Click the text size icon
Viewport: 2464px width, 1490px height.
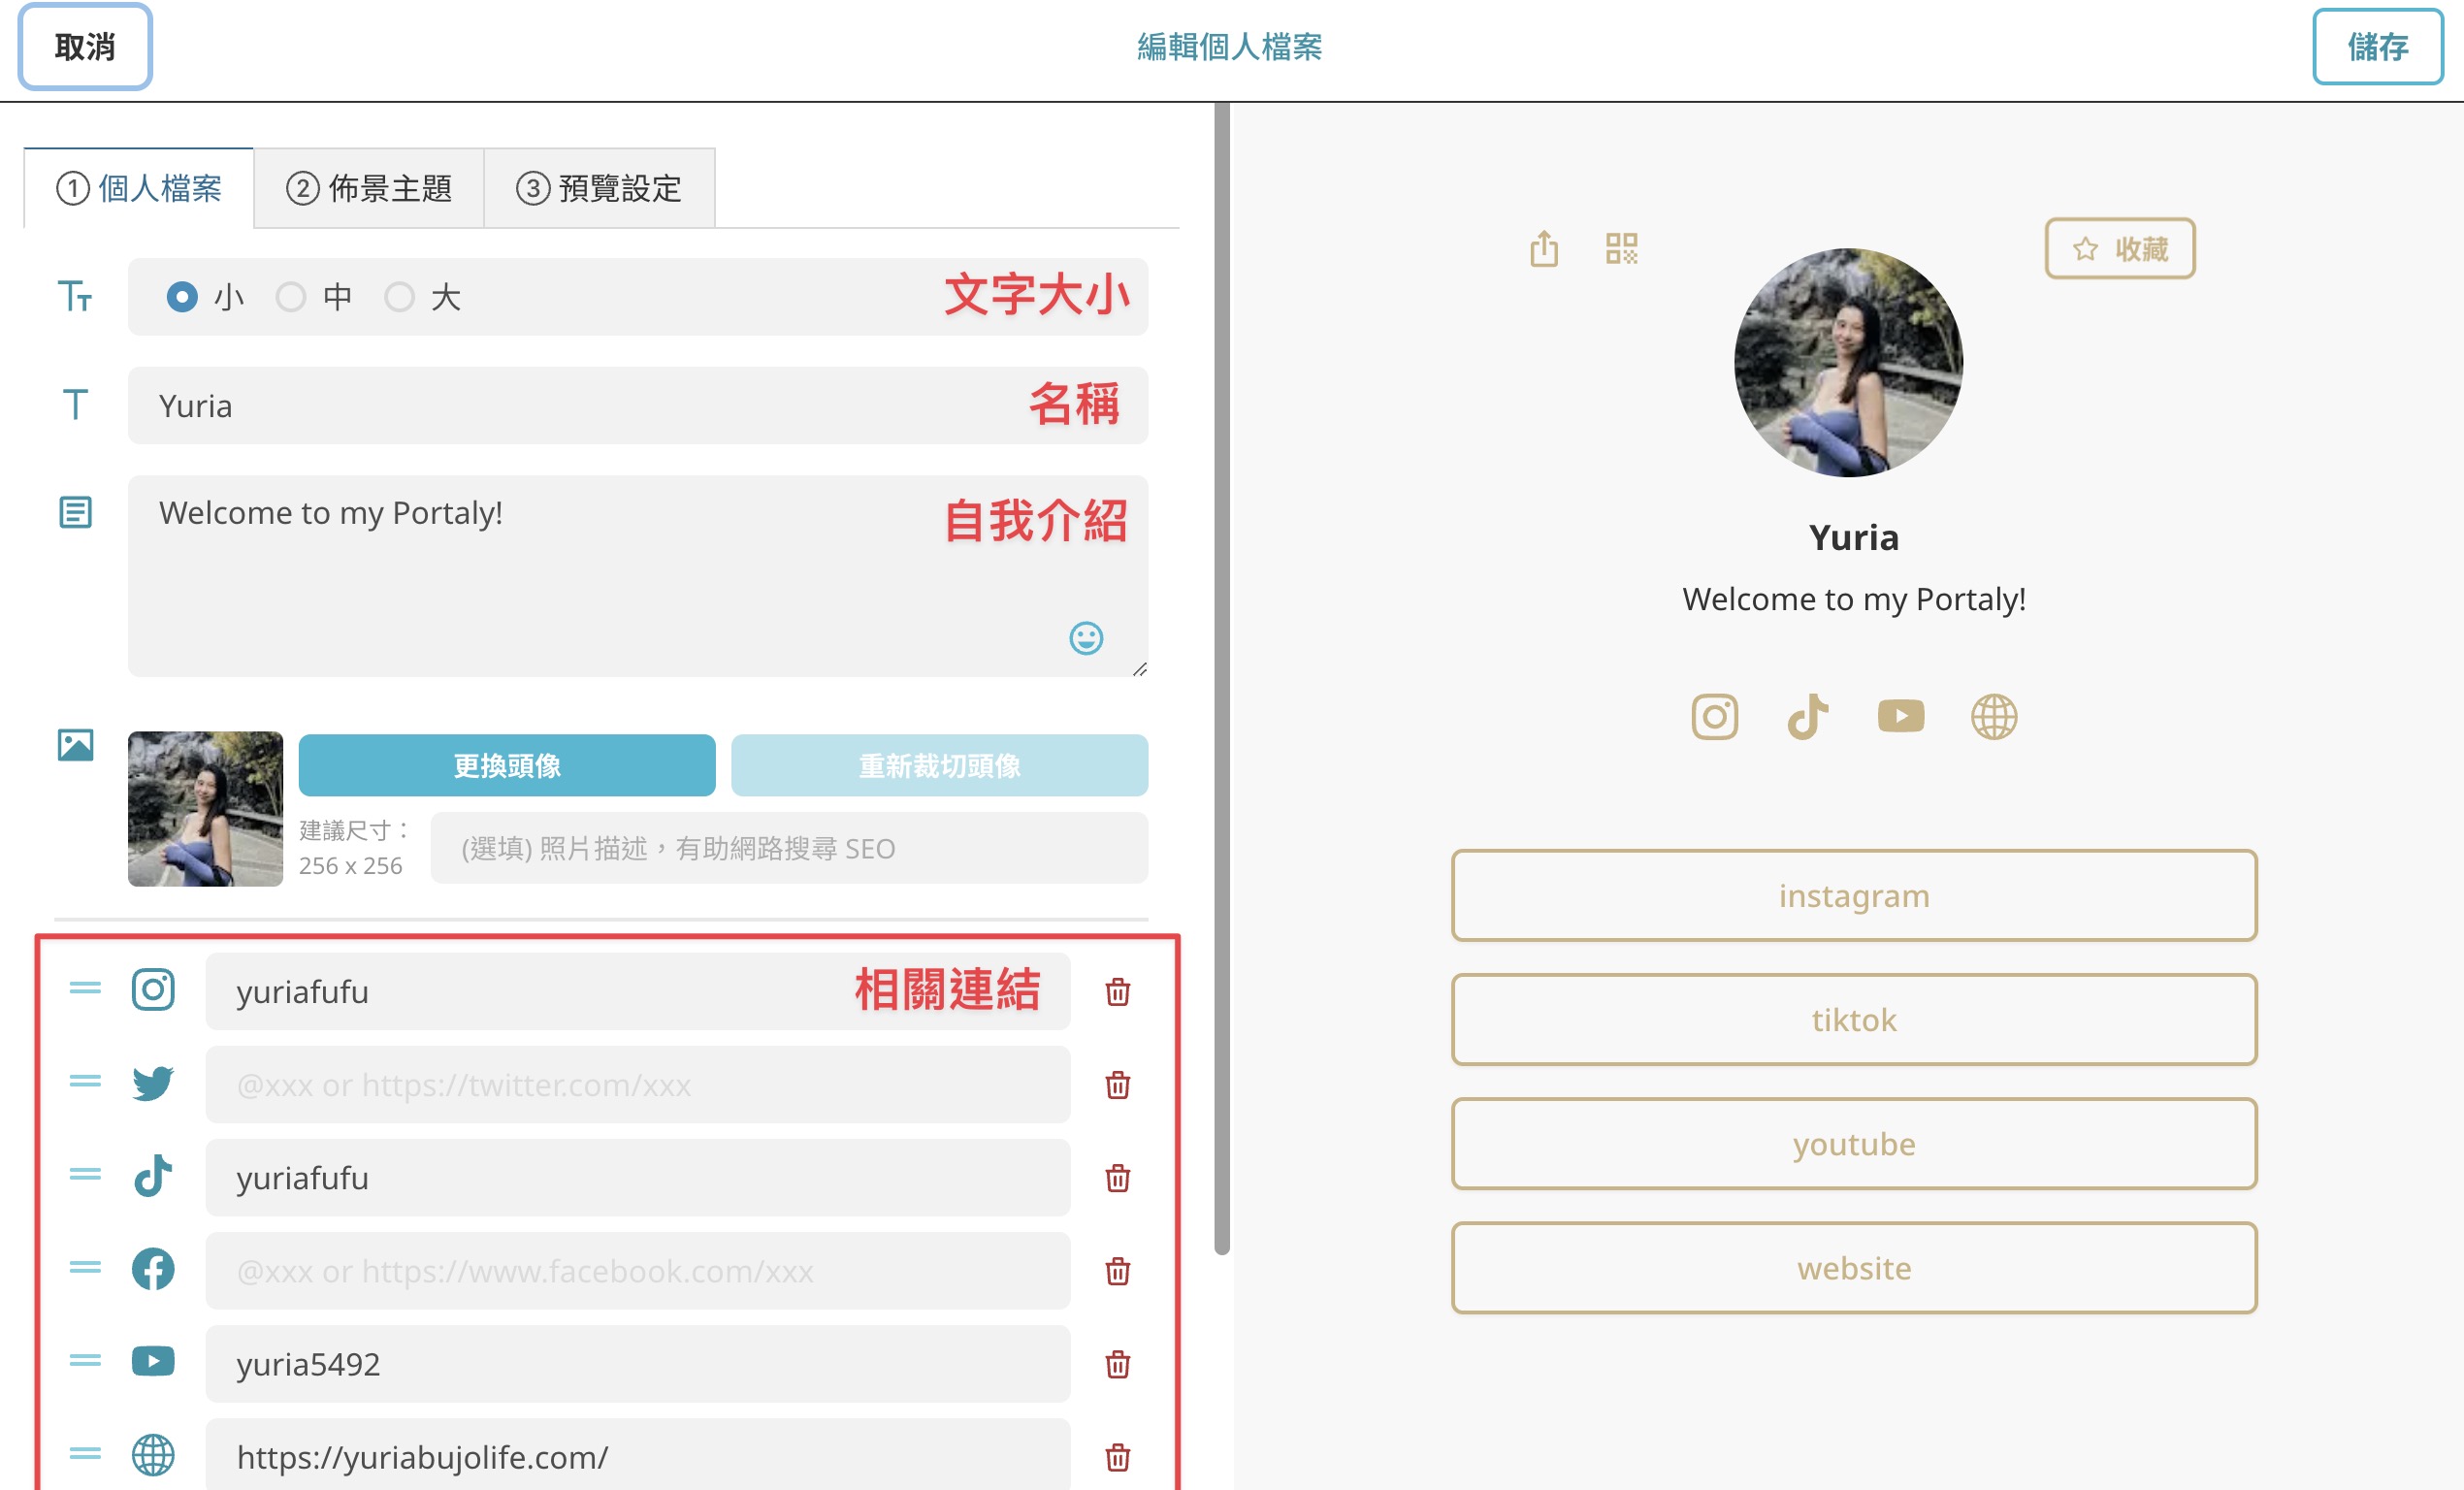(75, 297)
